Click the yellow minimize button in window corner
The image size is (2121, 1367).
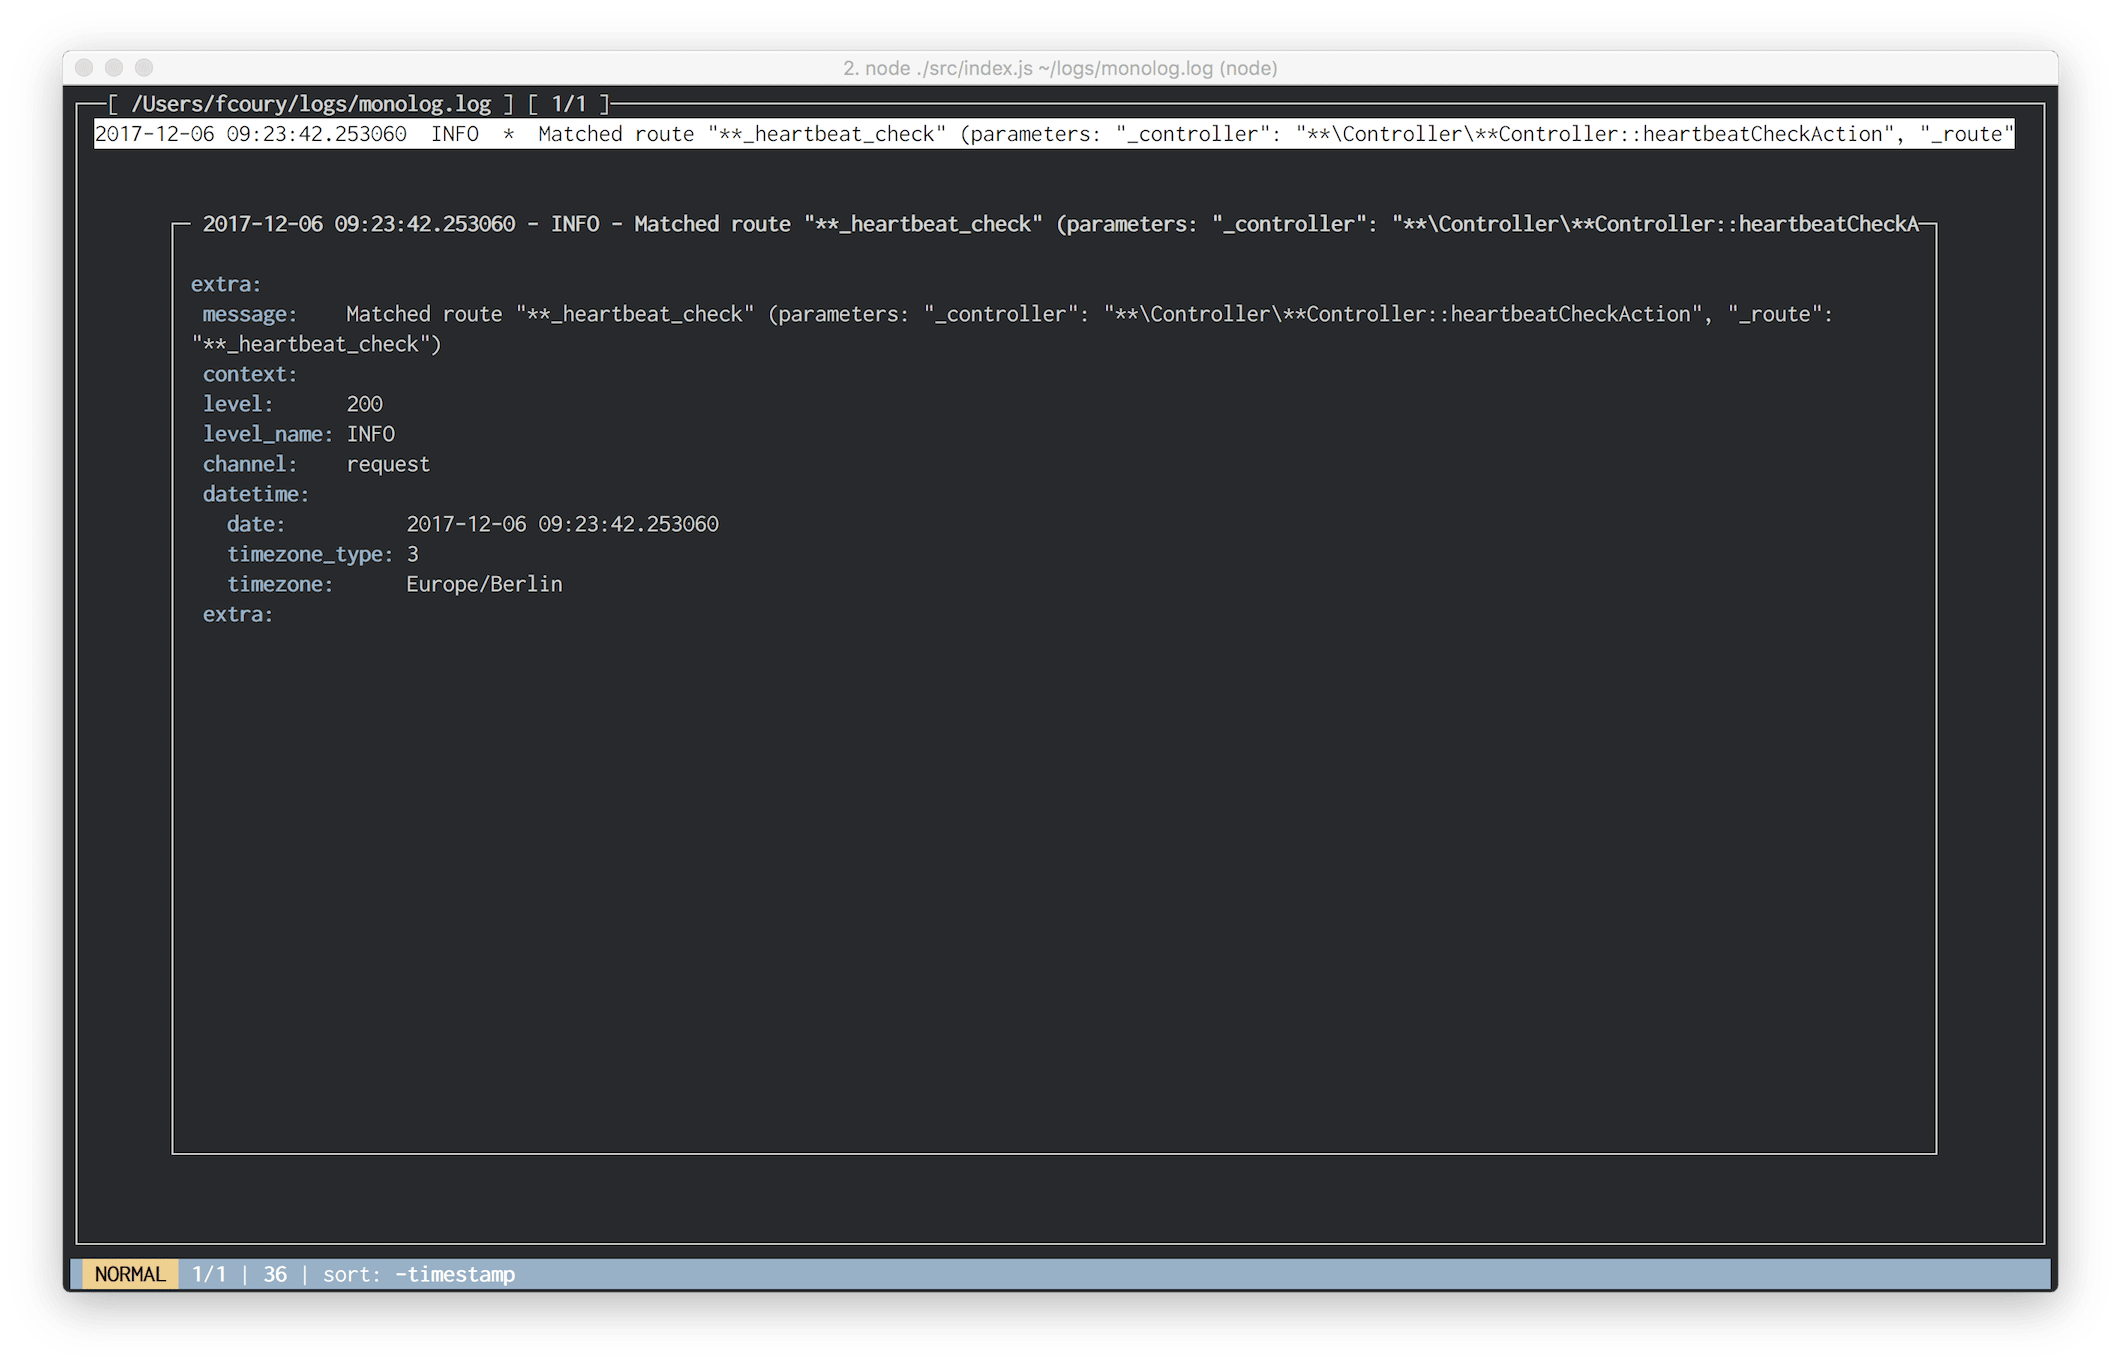click(113, 68)
